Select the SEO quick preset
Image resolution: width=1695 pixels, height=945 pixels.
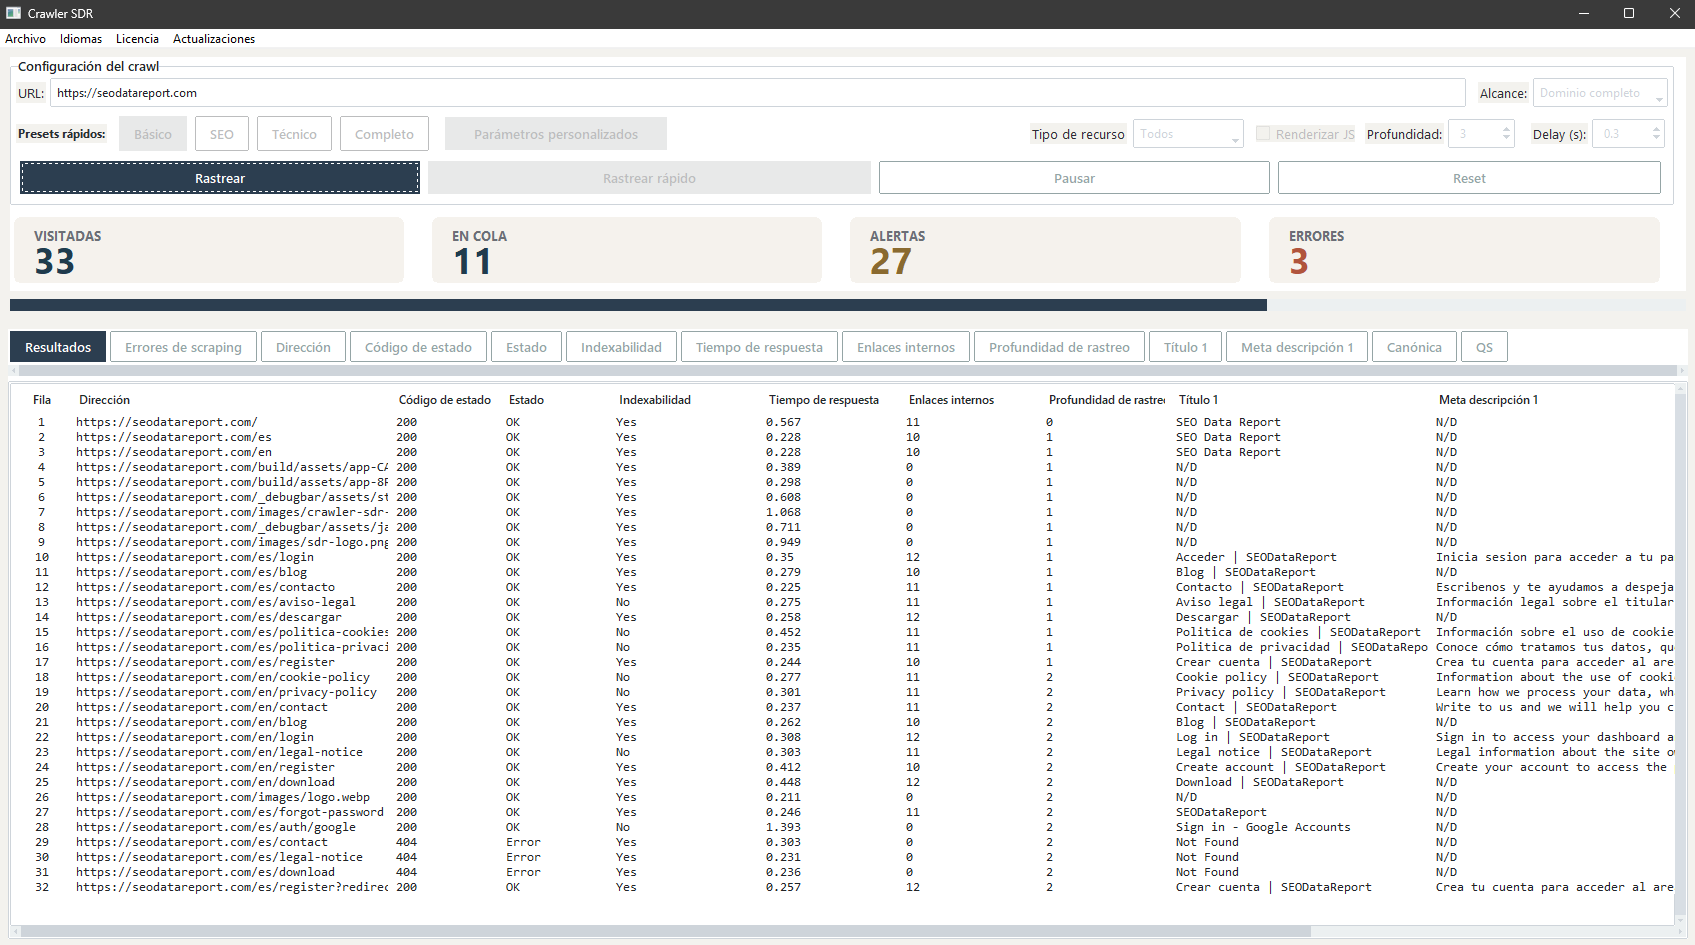pyautogui.click(x=221, y=133)
